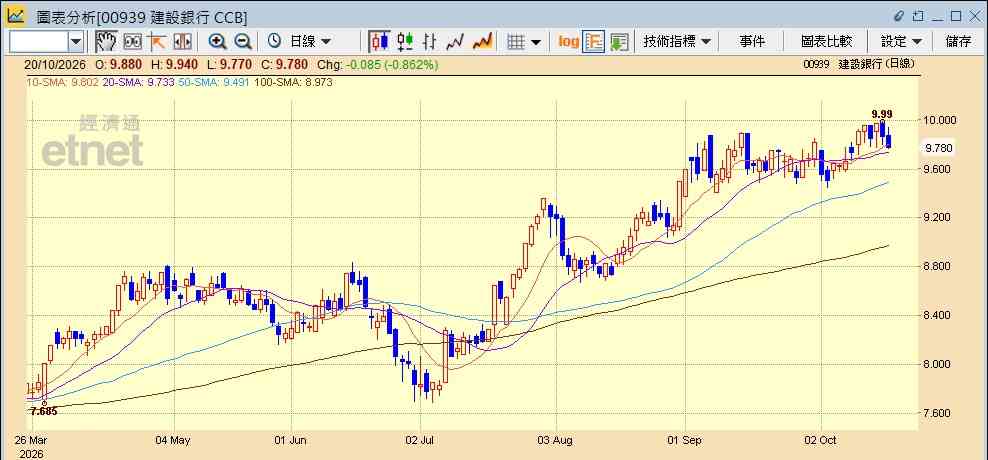Click the binoculars view icon
This screenshot has height=460, width=988.
click(132, 42)
